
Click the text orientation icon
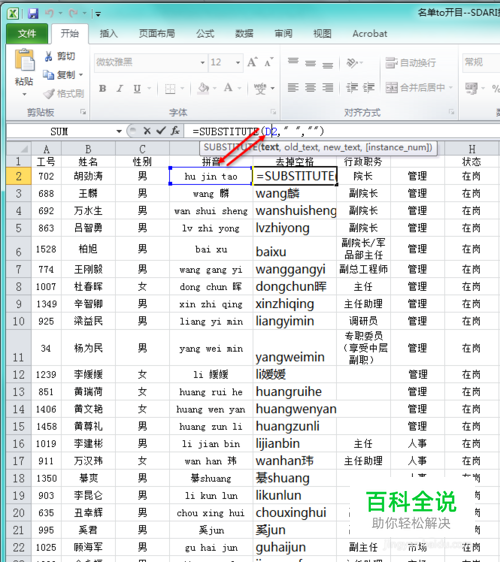(x=352, y=63)
